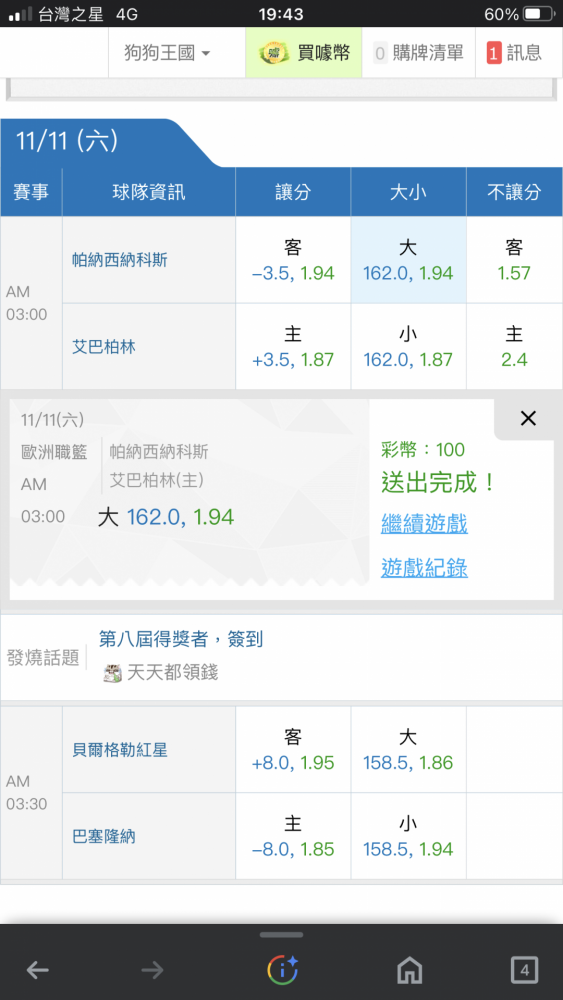
Task: Select 小 162.0, 1.87 under option
Action: [408, 346]
